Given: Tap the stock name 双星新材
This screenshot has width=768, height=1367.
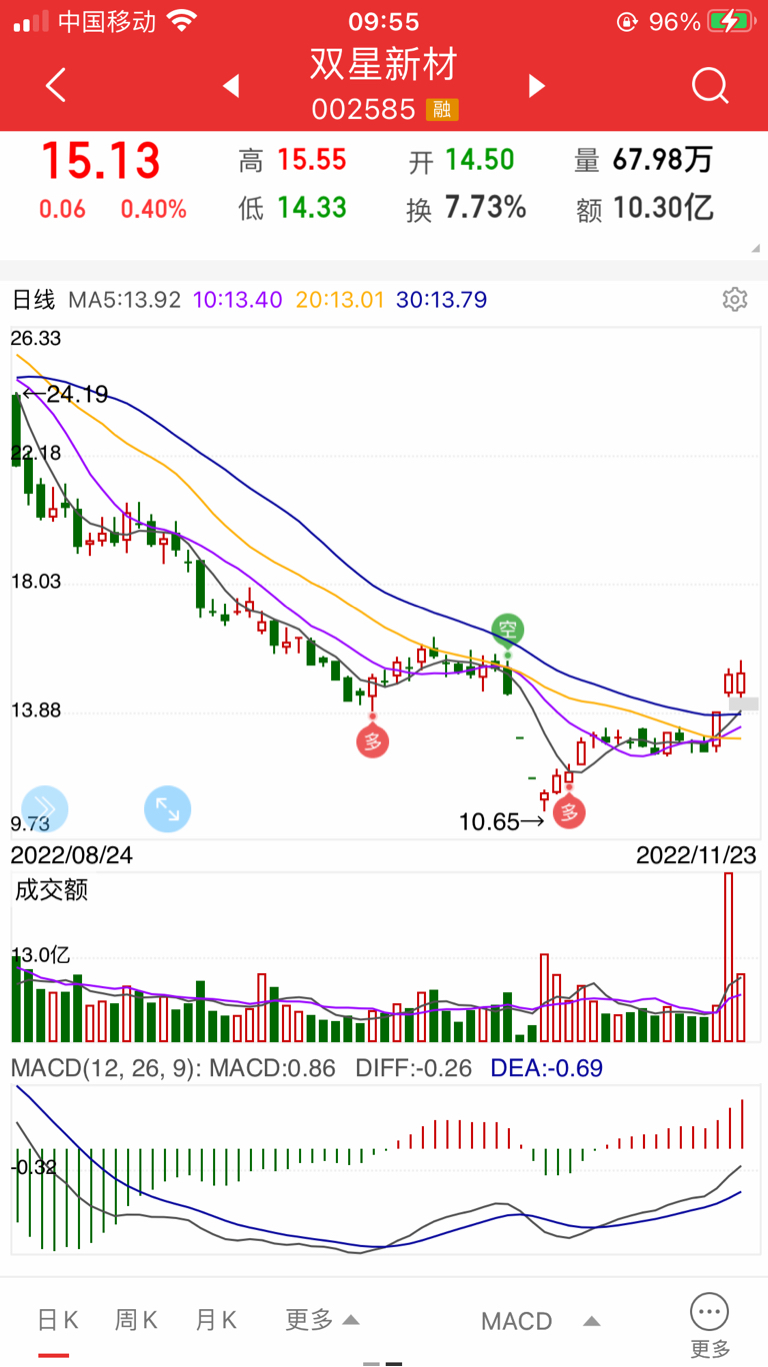Looking at the screenshot, I should click(x=384, y=65).
